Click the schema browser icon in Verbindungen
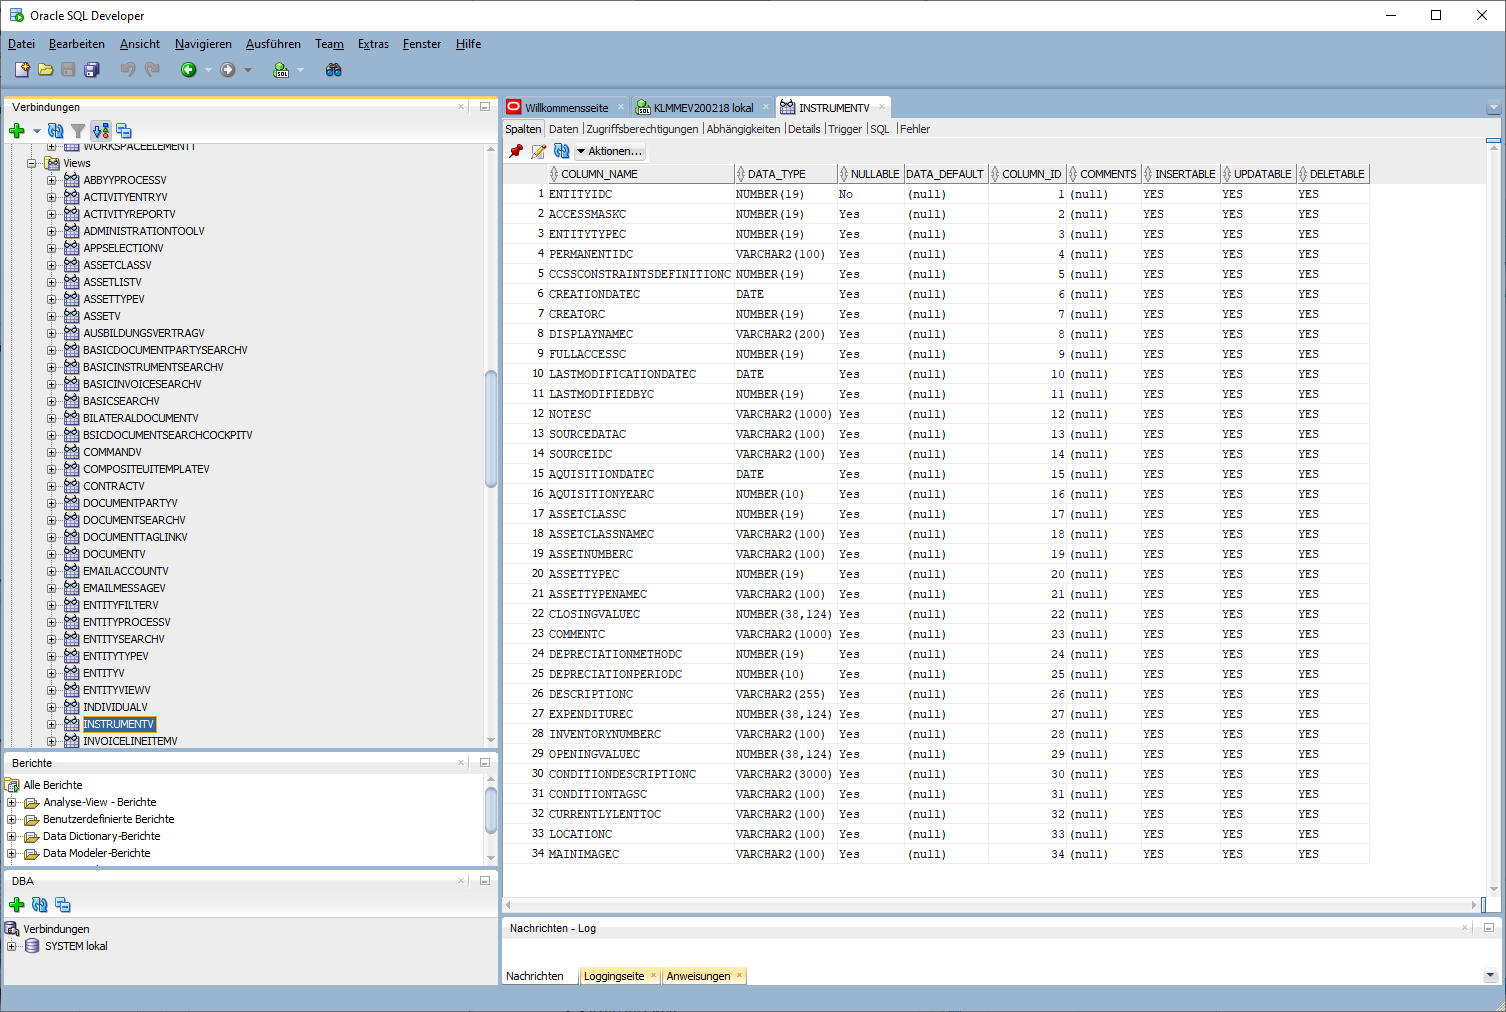 click(101, 131)
